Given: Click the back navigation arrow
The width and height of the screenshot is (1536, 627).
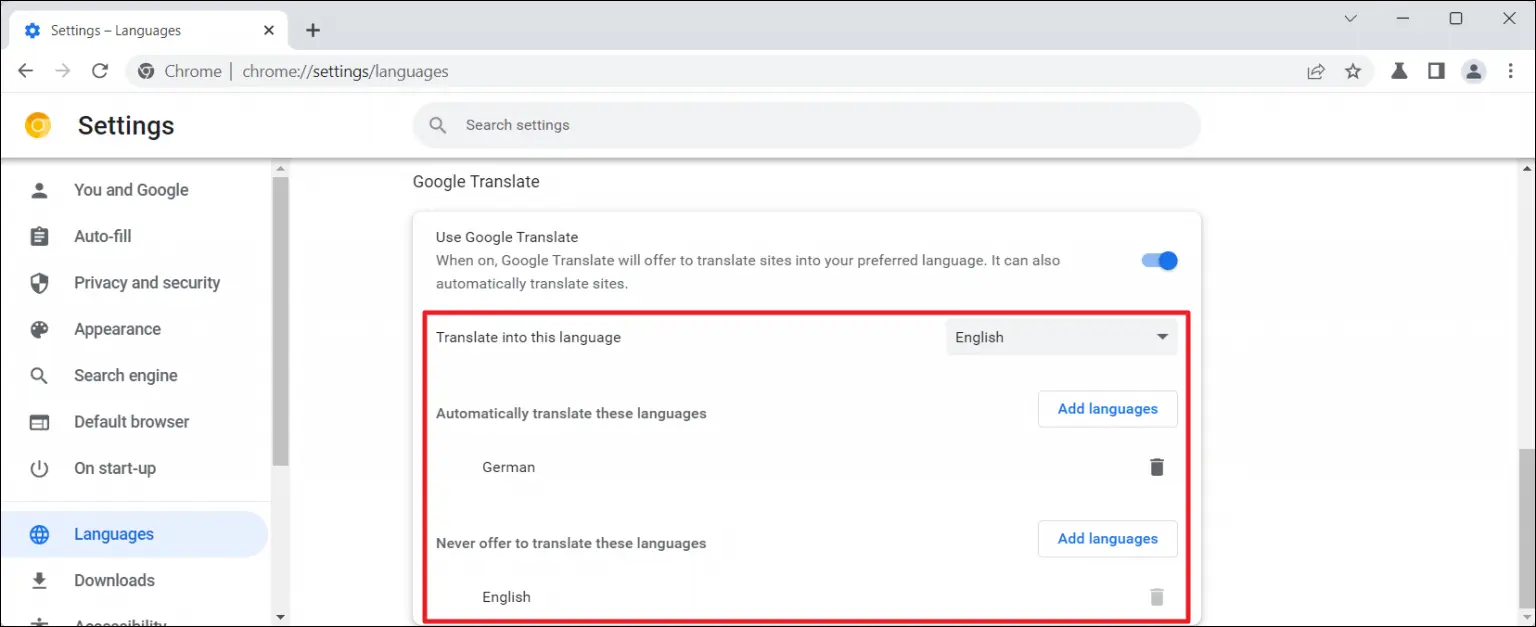Looking at the screenshot, I should point(25,71).
